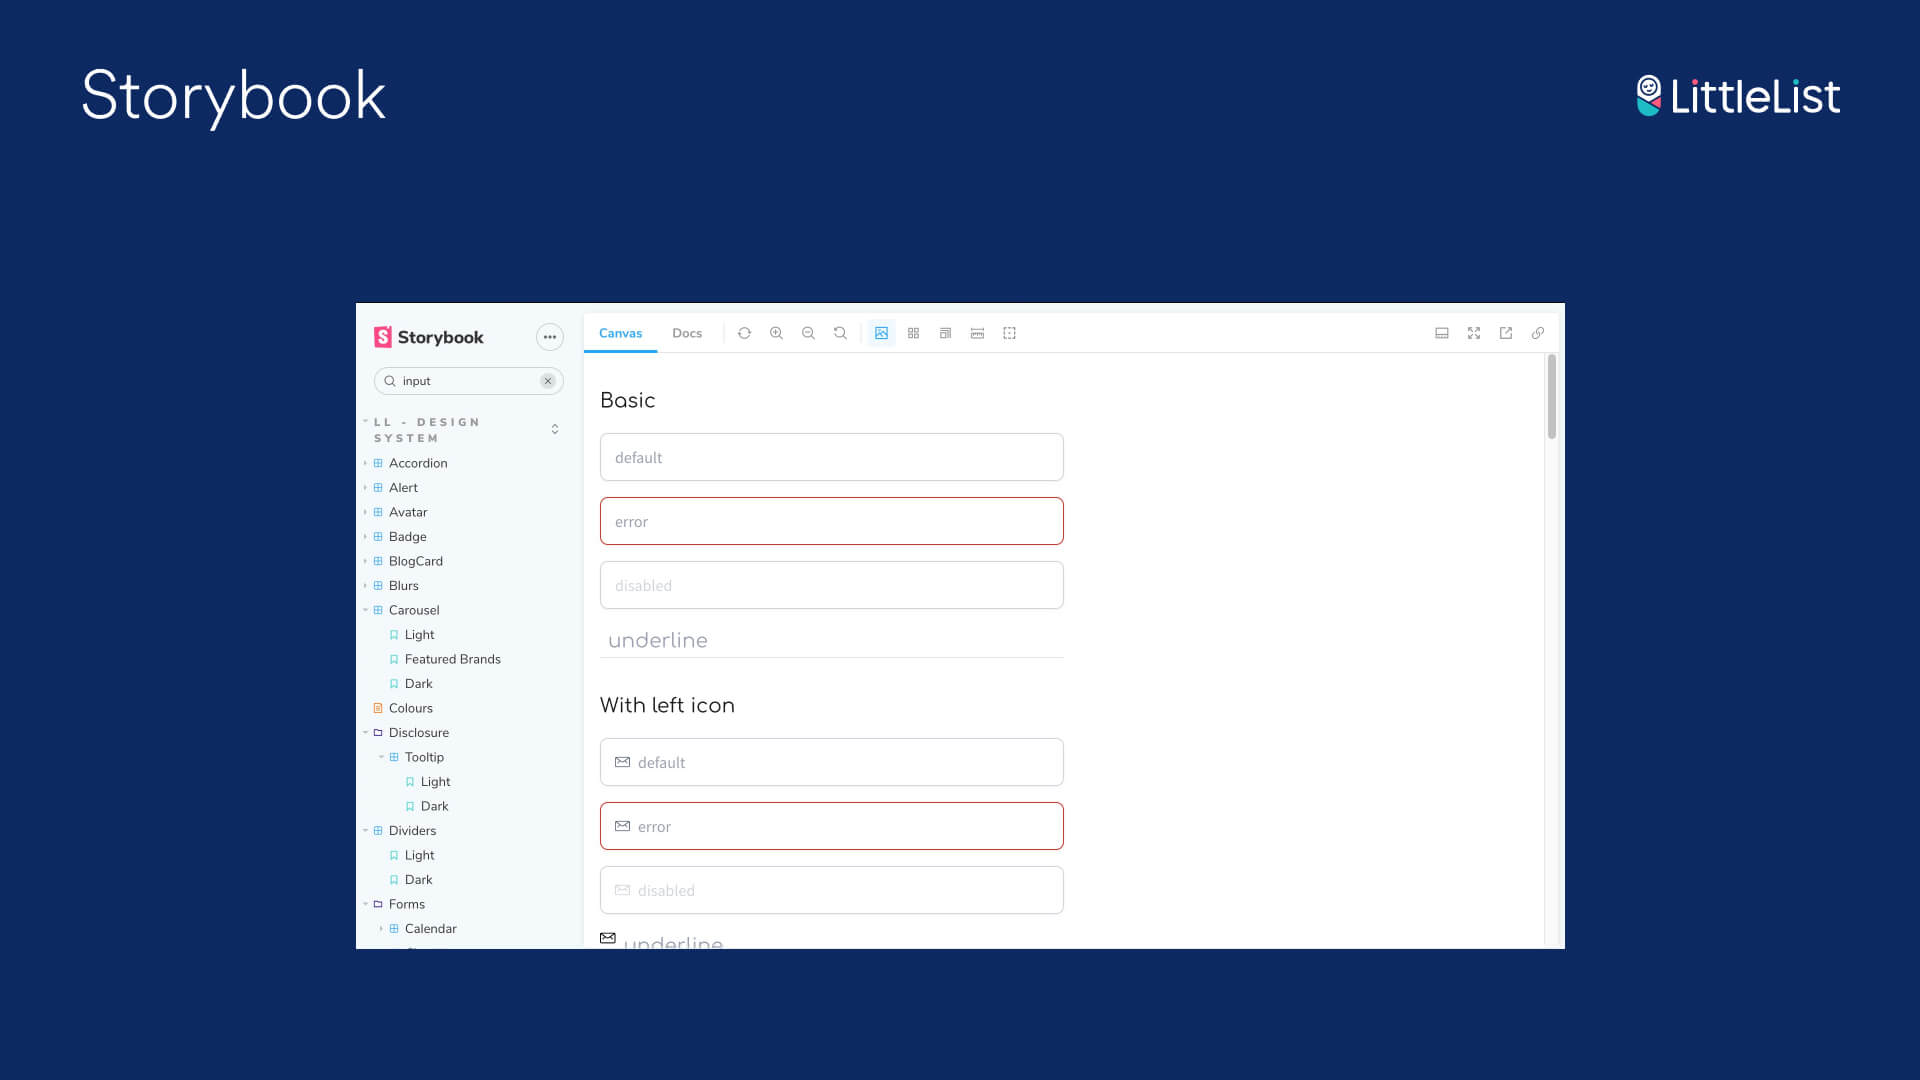
Task: Click the LittleList logo
Action: pos(1738,96)
